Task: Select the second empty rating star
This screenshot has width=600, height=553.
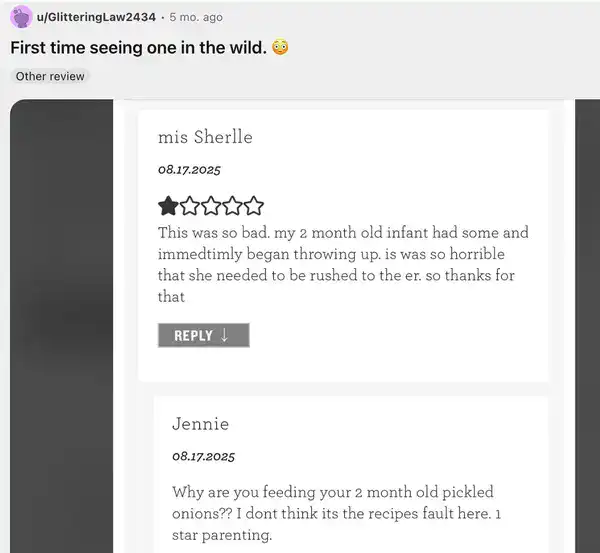Action: (190, 206)
